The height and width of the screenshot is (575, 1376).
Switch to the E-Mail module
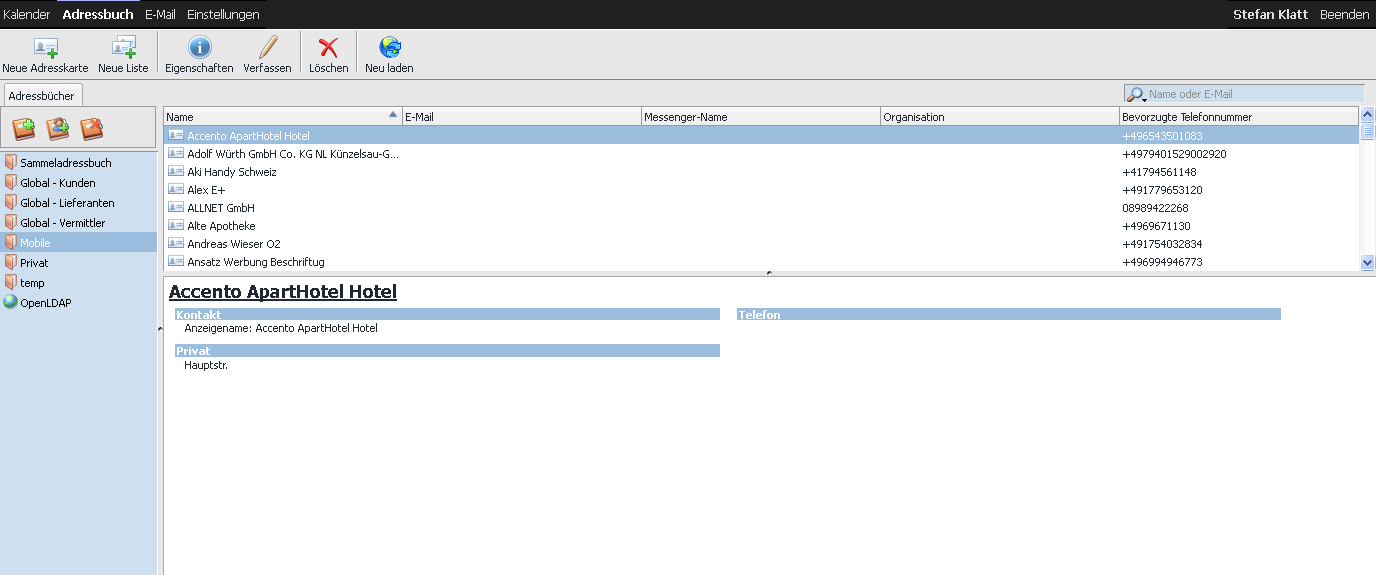(160, 15)
